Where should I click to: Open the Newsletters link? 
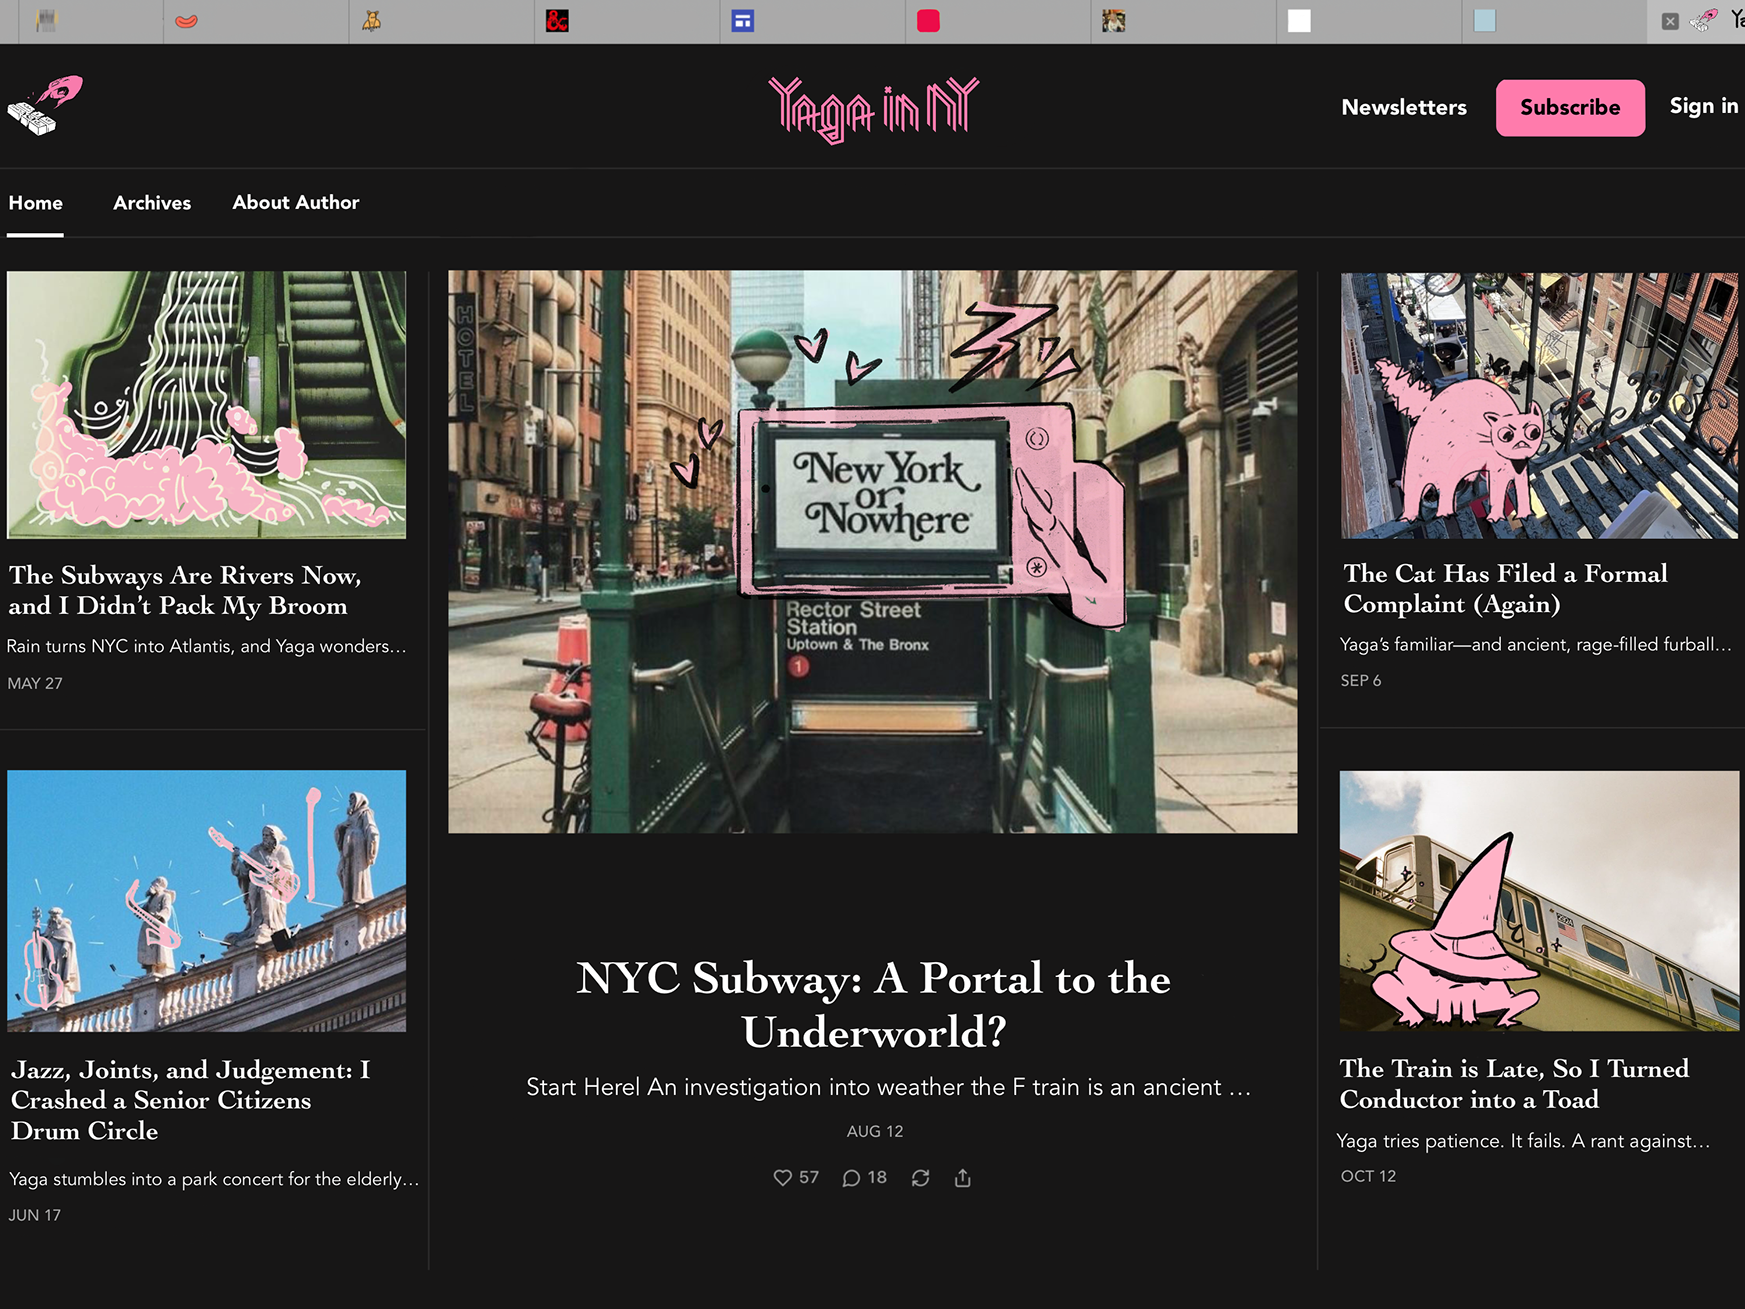tap(1404, 107)
